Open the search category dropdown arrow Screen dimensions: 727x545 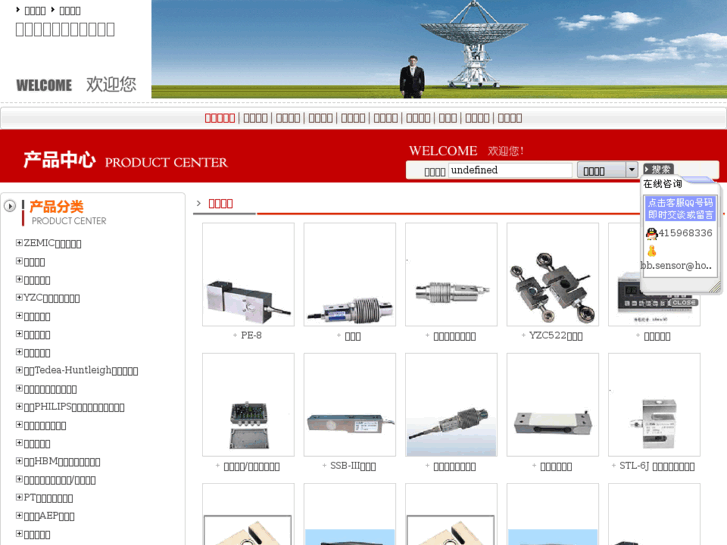631,170
